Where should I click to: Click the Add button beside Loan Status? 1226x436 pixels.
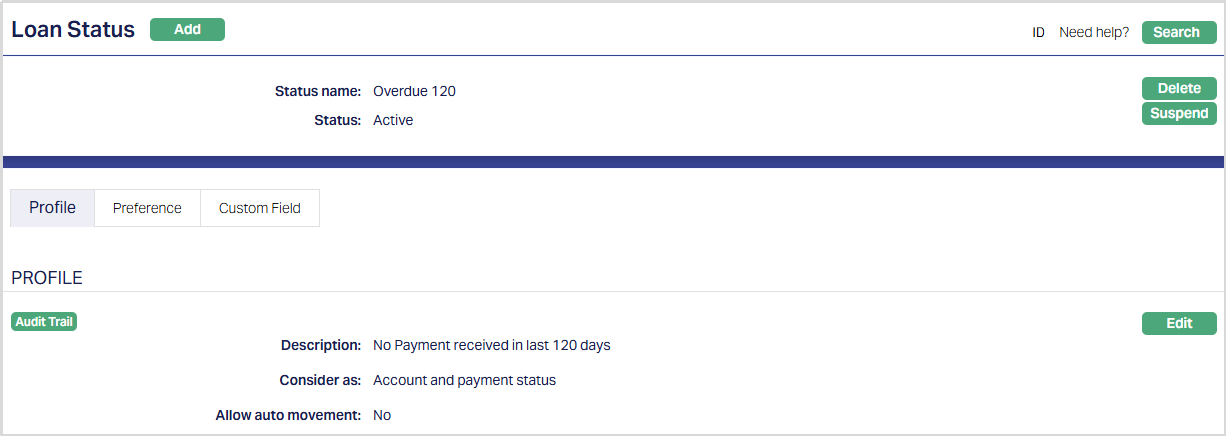point(187,30)
